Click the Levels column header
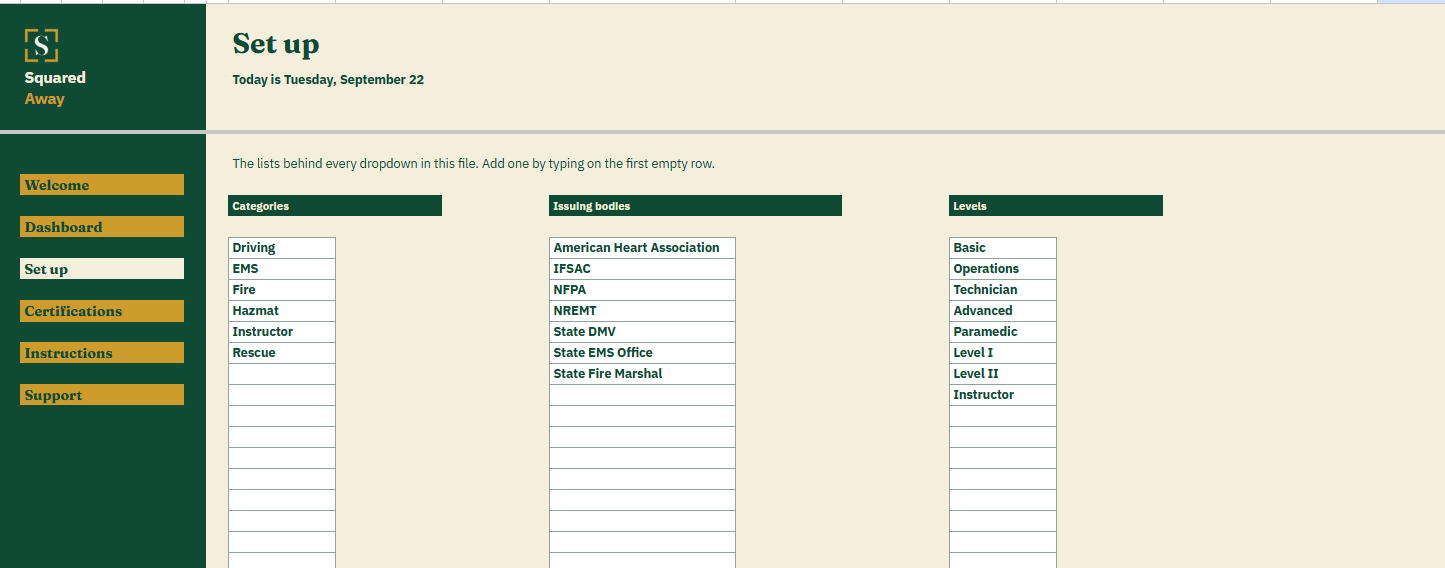Image resolution: width=1445 pixels, height=568 pixels. (x=1056, y=206)
